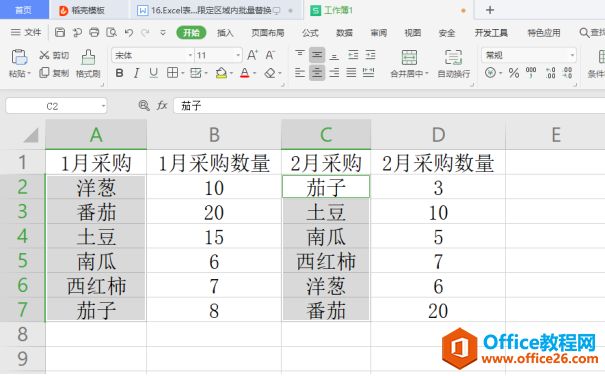Apply the percent style format

pos(514,73)
